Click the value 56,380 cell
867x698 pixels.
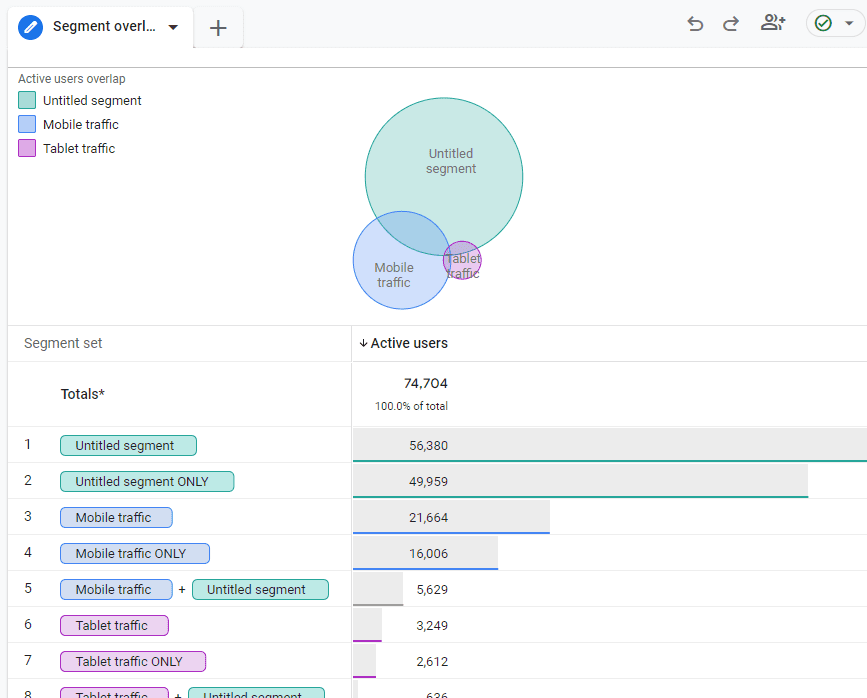click(429, 445)
